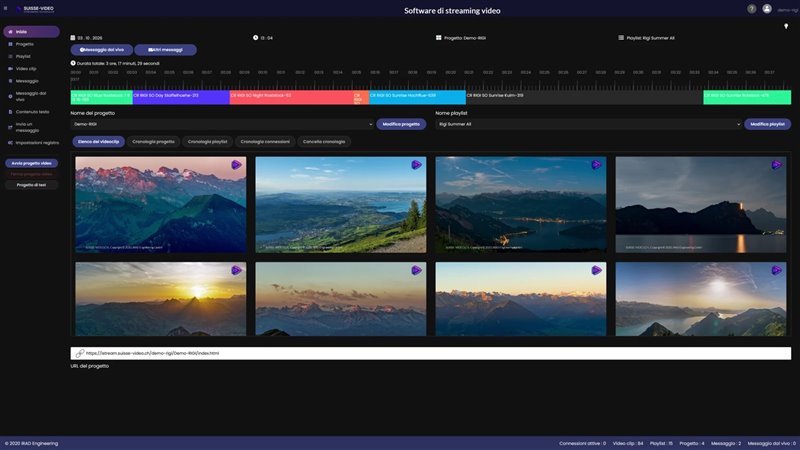Click the Avvia progetto video button
The width and height of the screenshot is (800, 450).
(32, 163)
